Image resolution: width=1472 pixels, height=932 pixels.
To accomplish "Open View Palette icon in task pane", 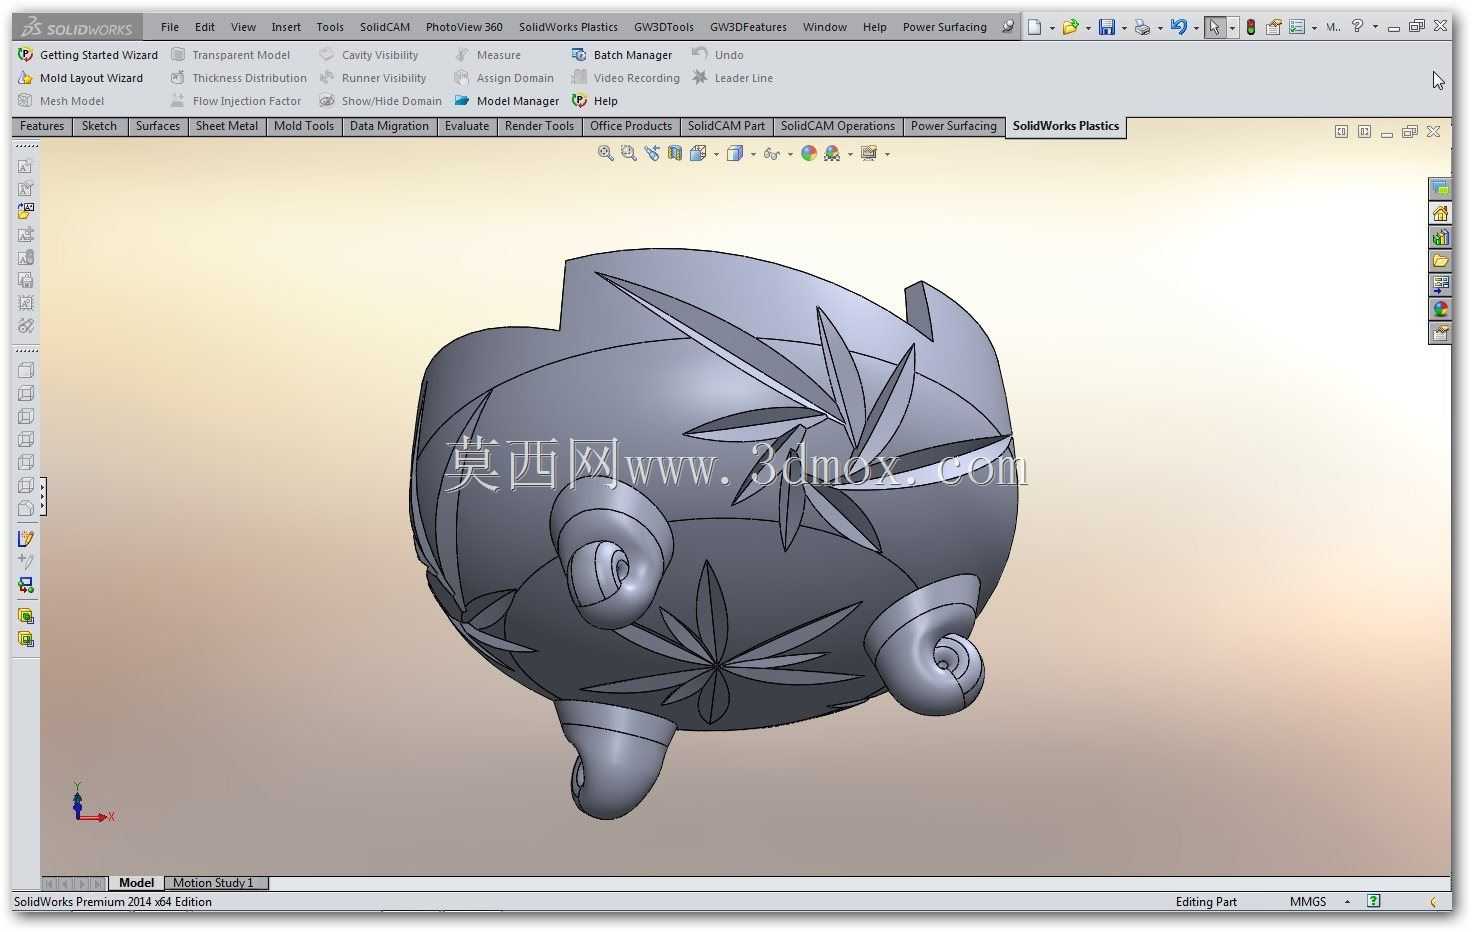I will (1440, 285).
